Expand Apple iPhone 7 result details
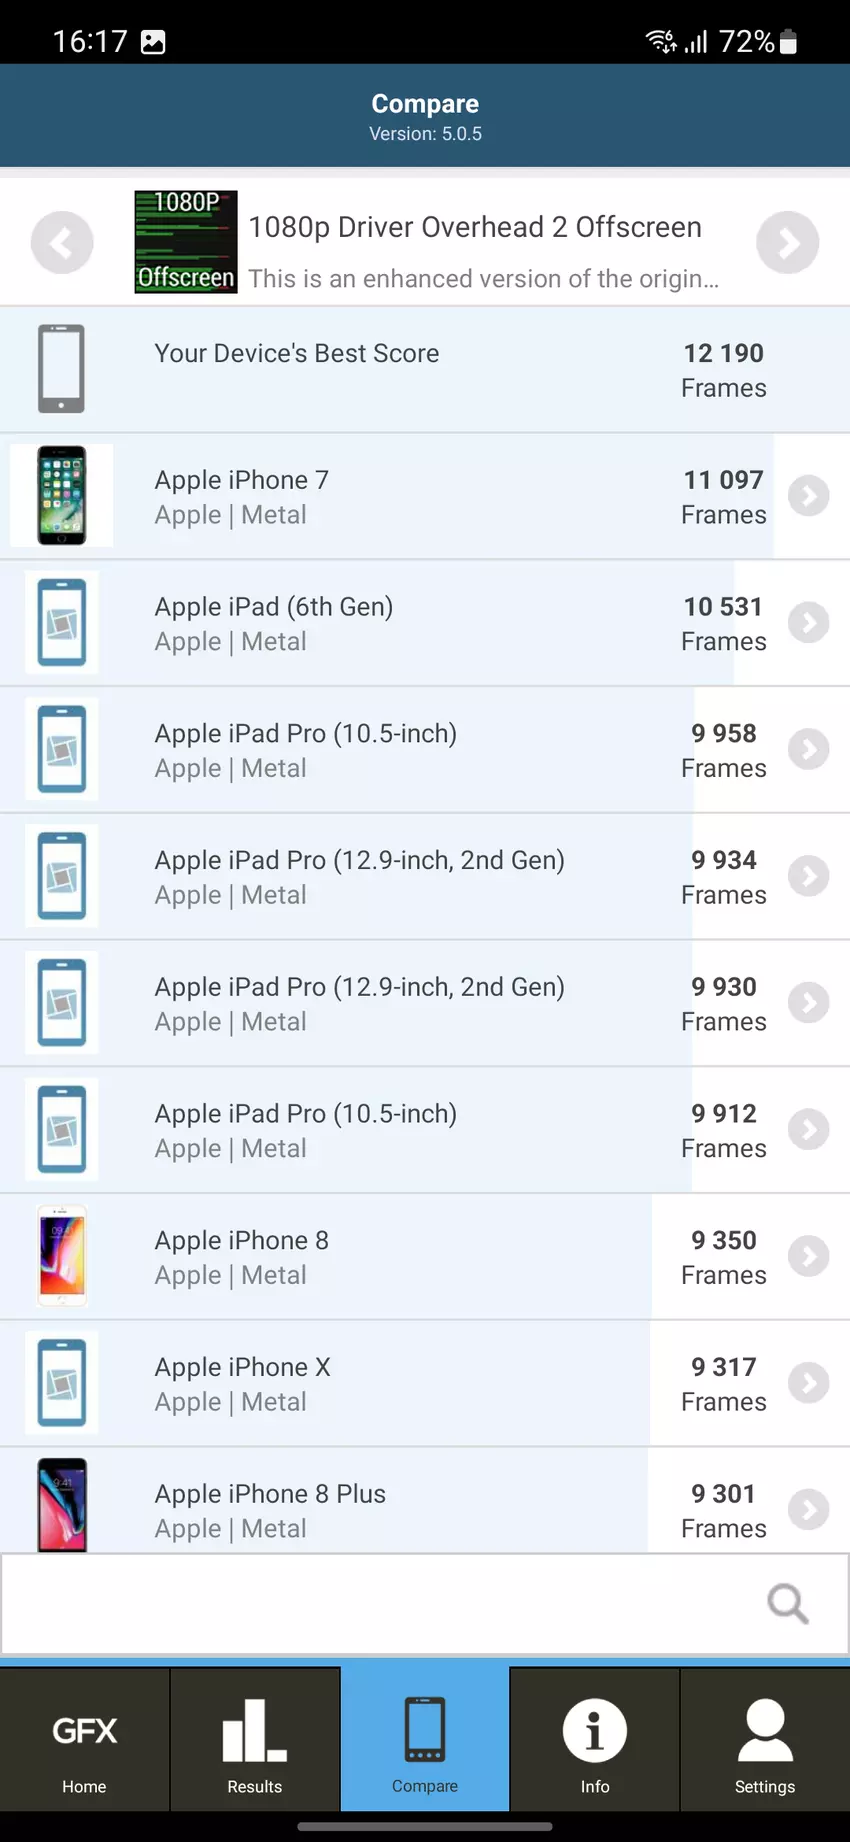The height and width of the screenshot is (1842, 850). 808,496
